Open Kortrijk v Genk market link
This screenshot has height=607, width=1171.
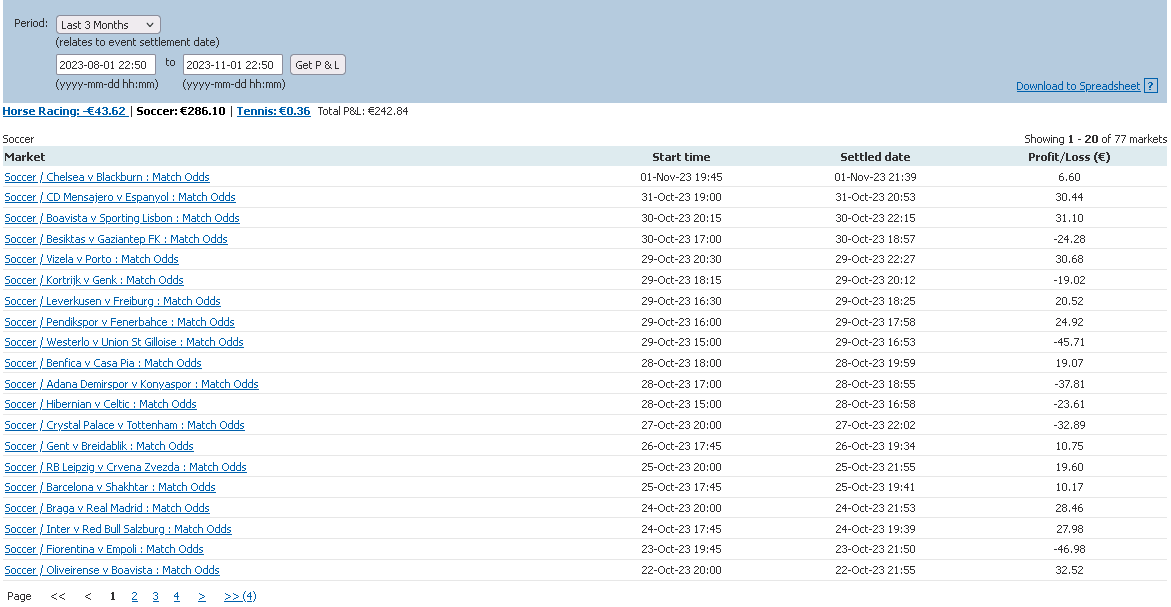tap(94, 280)
